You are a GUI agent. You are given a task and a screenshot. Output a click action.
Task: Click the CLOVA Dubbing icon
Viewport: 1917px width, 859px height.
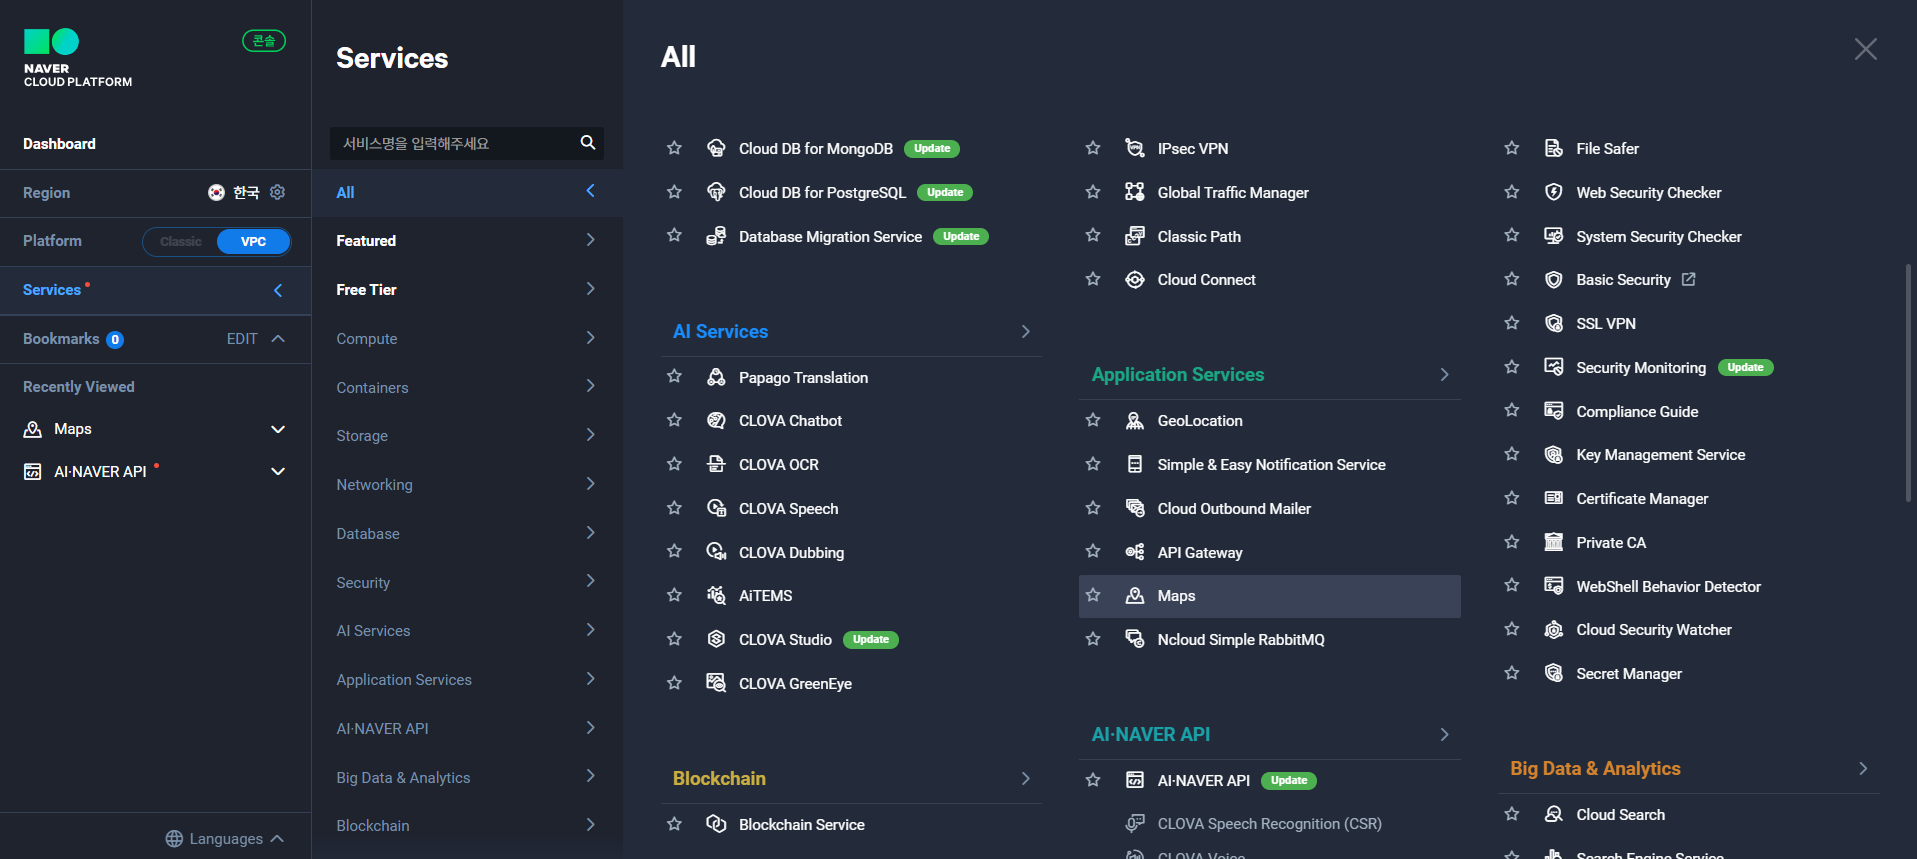click(716, 552)
